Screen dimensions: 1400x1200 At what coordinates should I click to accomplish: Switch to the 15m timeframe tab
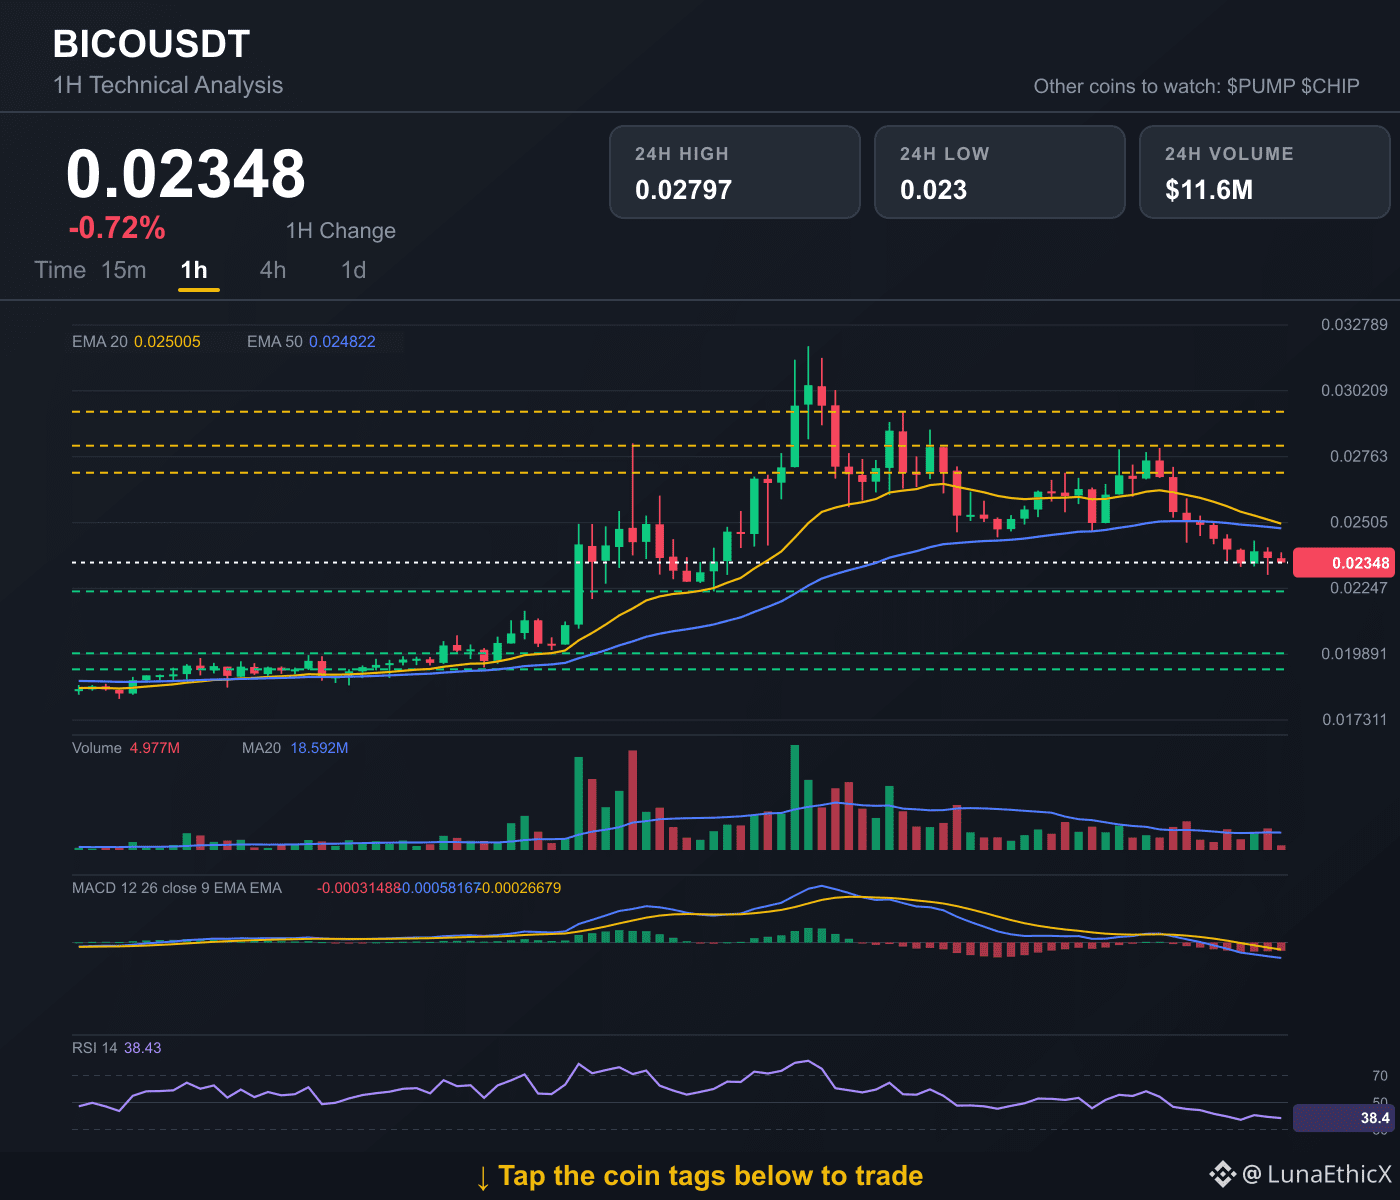point(124,270)
